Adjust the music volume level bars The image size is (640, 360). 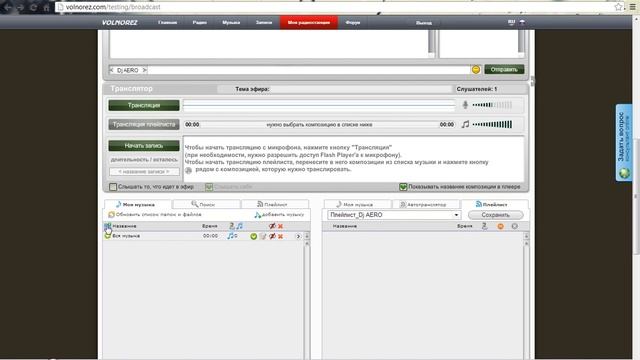click(492, 124)
